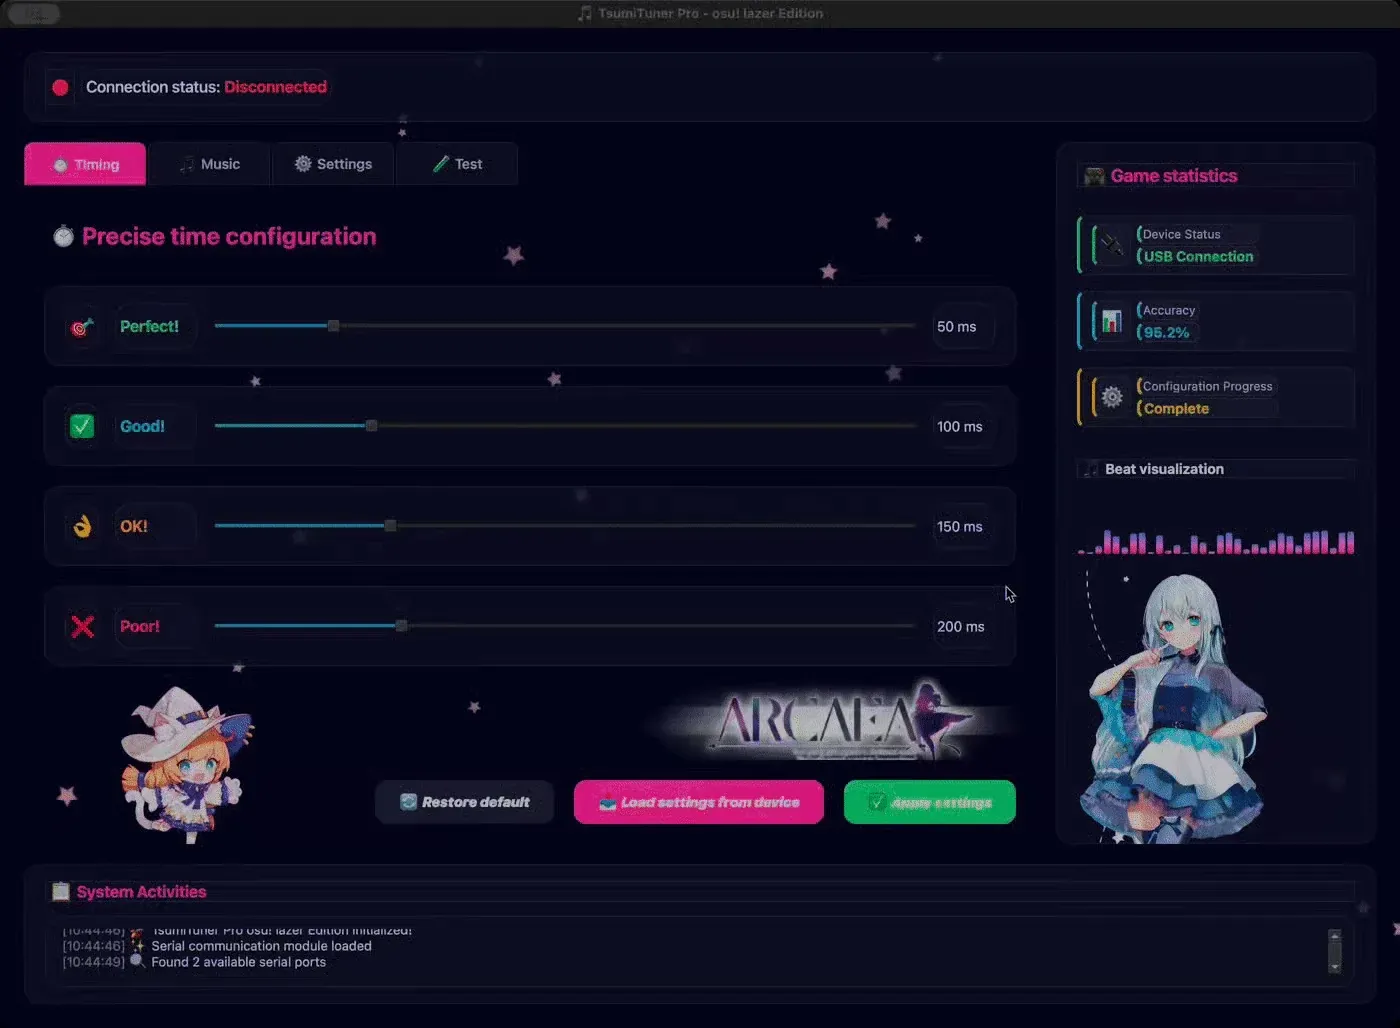
Task: Click the witch-hat chibi character image
Action: tap(186, 764)
